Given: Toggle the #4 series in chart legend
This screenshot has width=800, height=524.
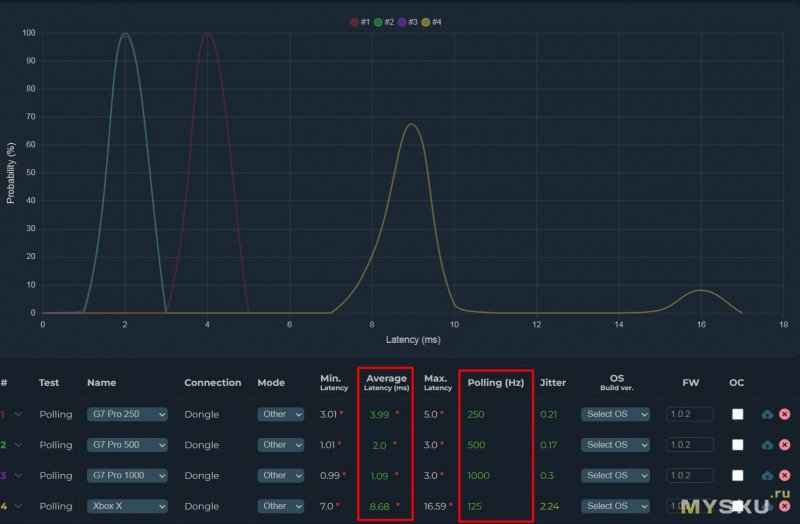Looking at the screenshot, I should point(431,22).
